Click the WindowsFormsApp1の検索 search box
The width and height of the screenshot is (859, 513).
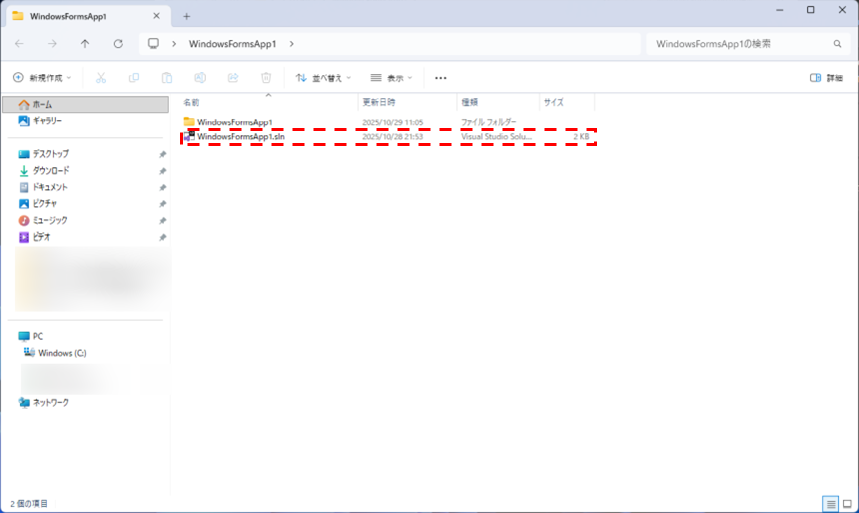tap(740, 44)
